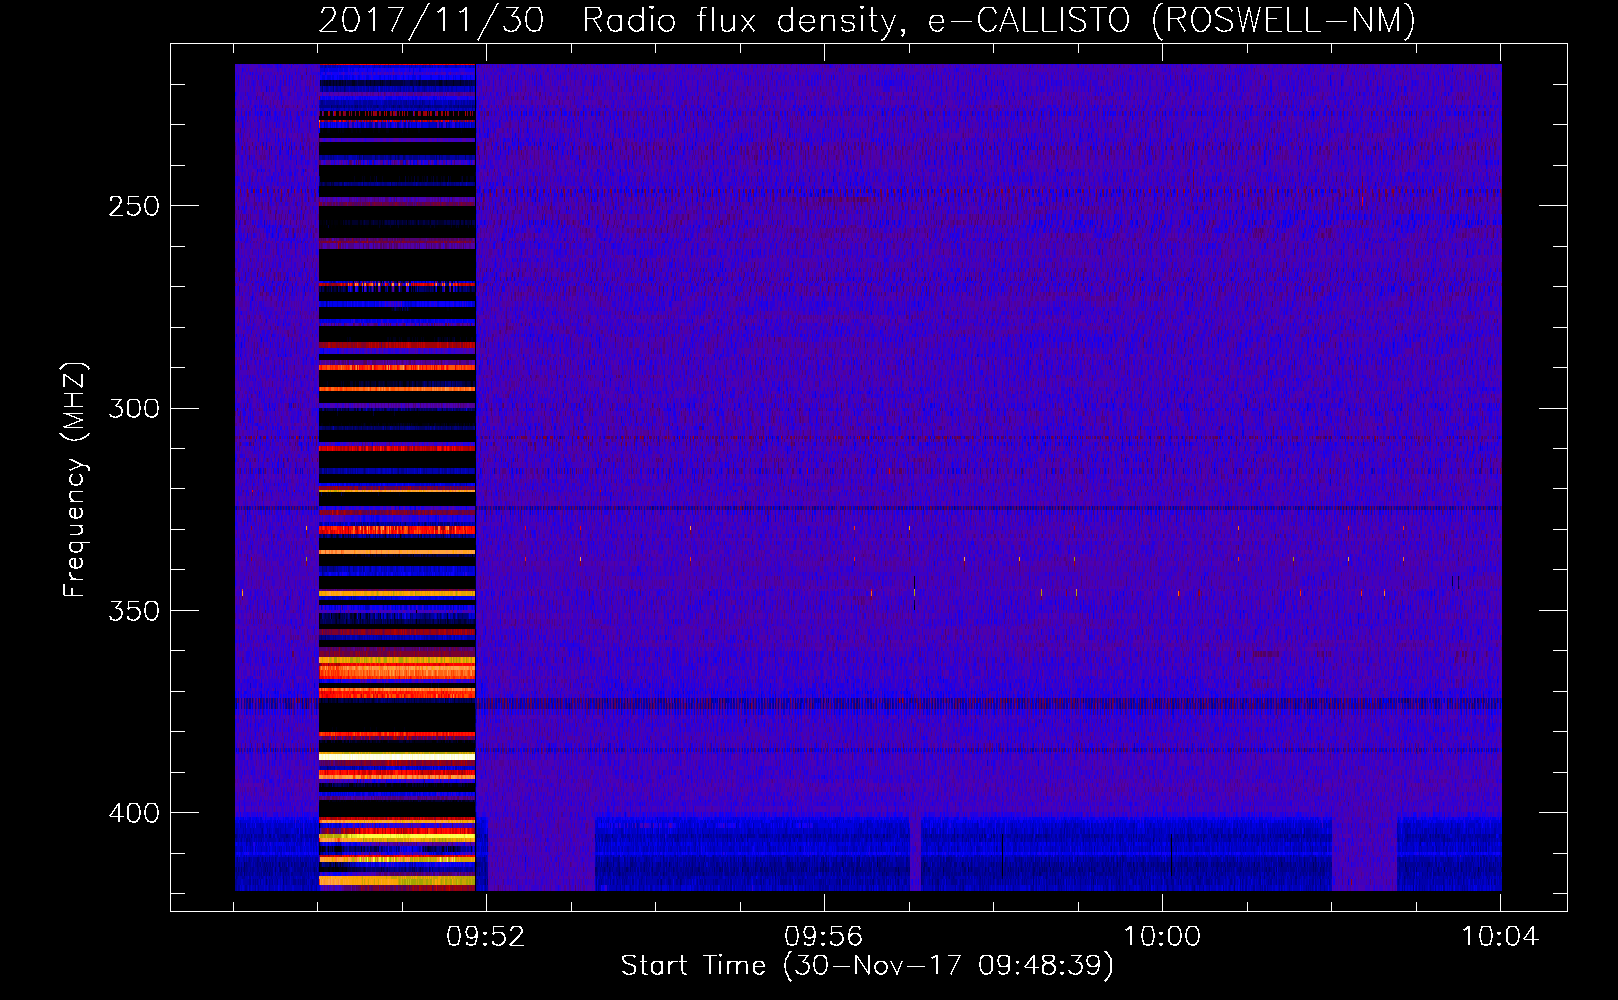Screen dimensions: 1618x1000
Task: Click the 300 frequency tick label
Action: click(x=134, y=408)
